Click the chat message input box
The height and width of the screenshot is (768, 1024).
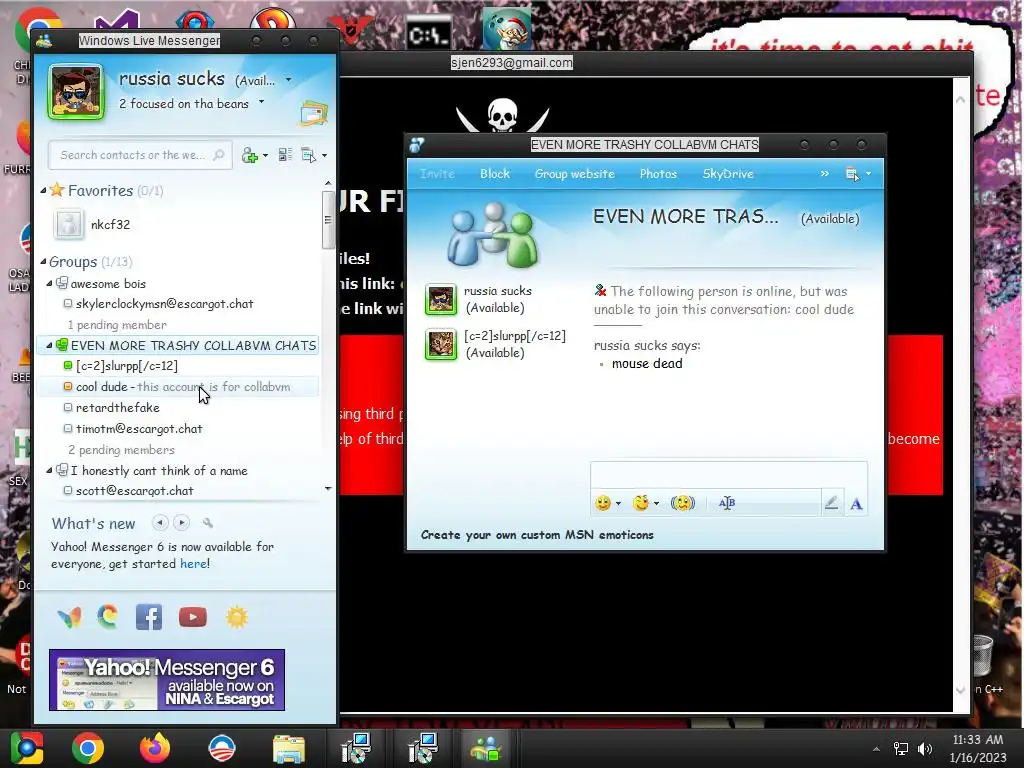pyautogui.click(x=729, y=475)
